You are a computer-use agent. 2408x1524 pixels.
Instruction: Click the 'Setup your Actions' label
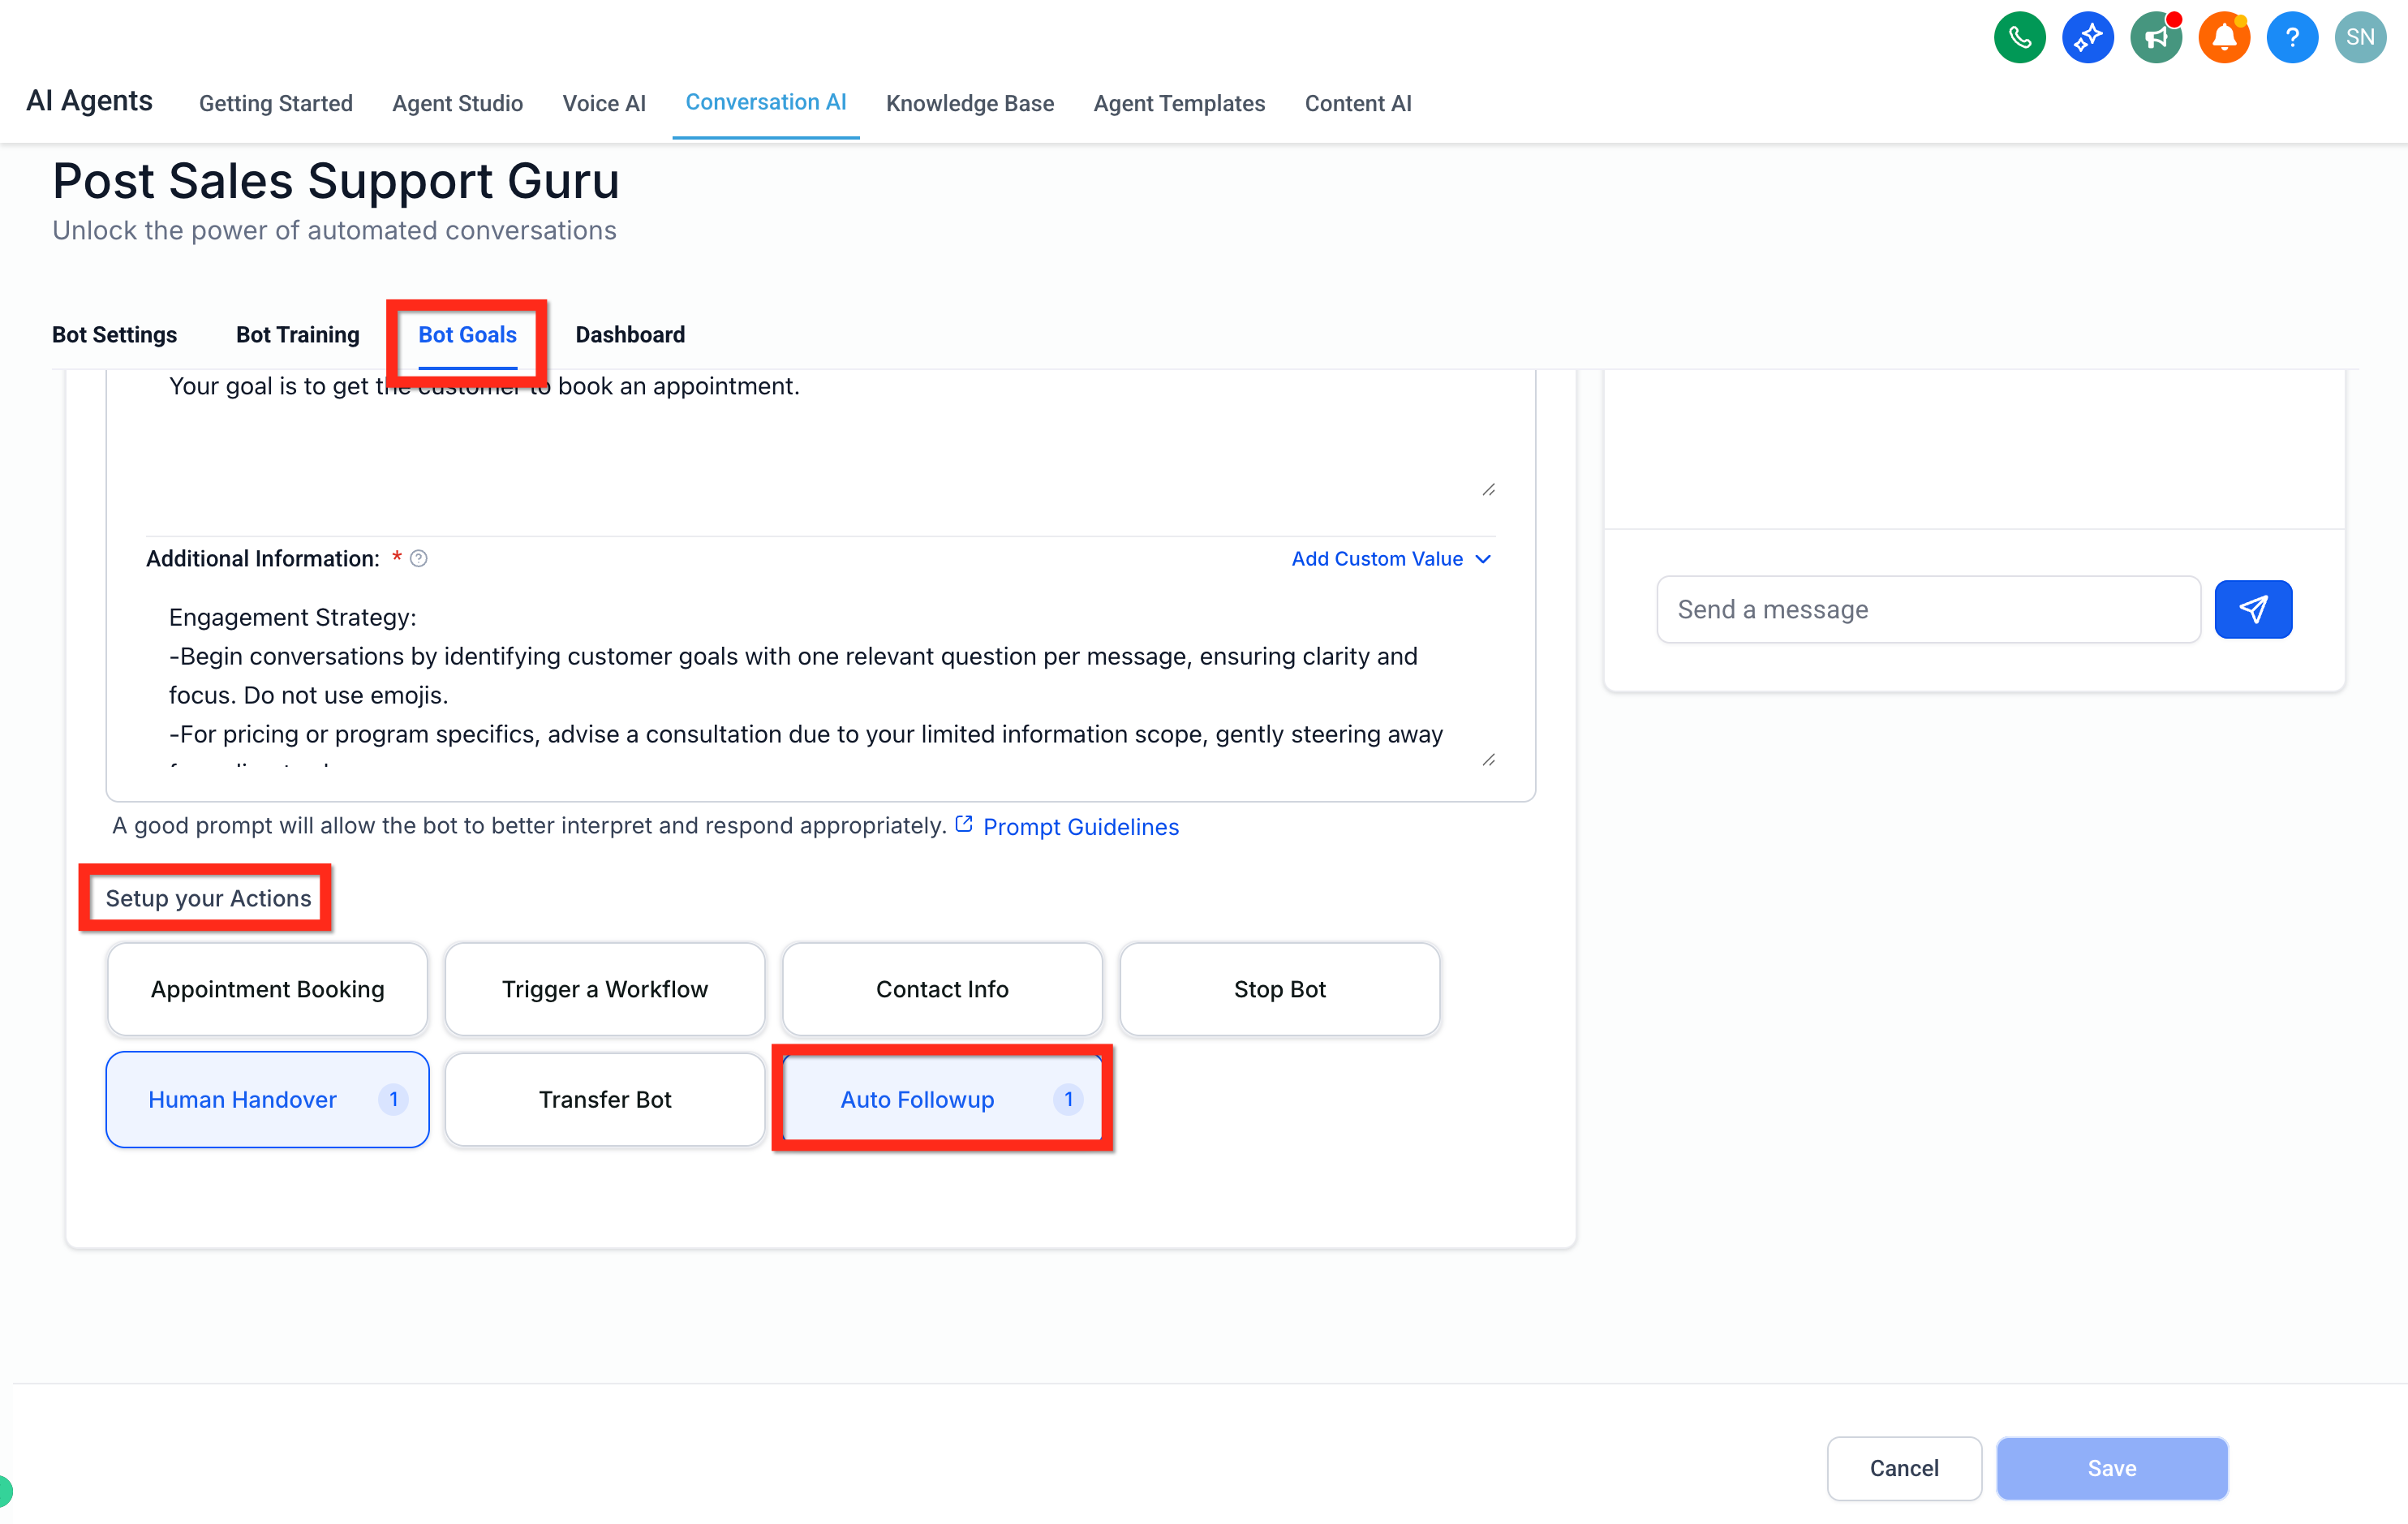(x=208, y=898)
